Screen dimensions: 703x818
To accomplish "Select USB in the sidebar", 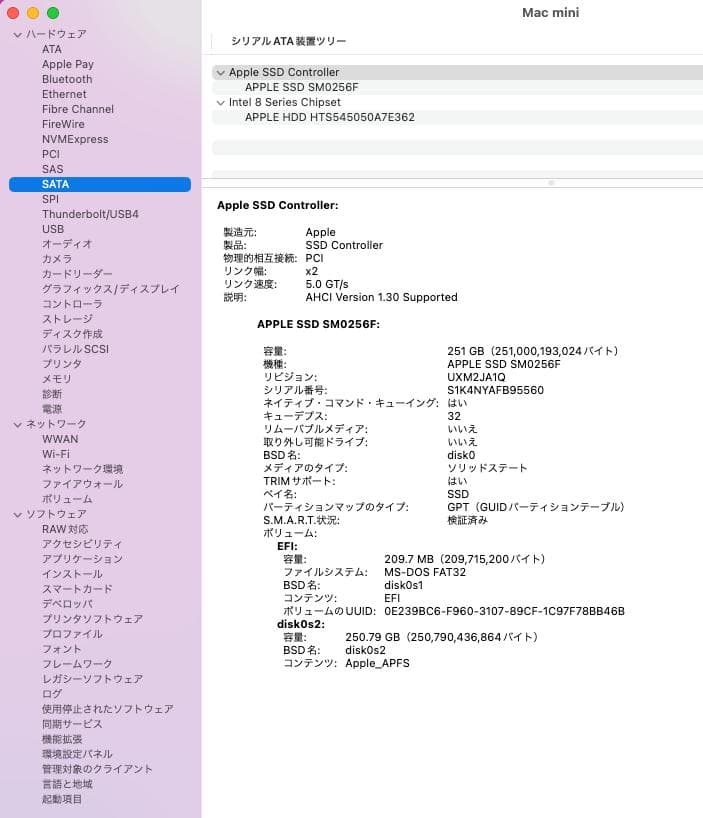I will (53, 230).
